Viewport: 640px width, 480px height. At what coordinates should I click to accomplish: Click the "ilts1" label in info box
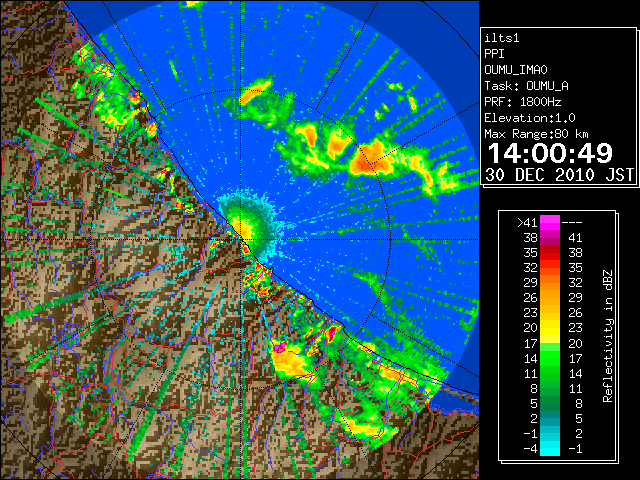[502, 38]
